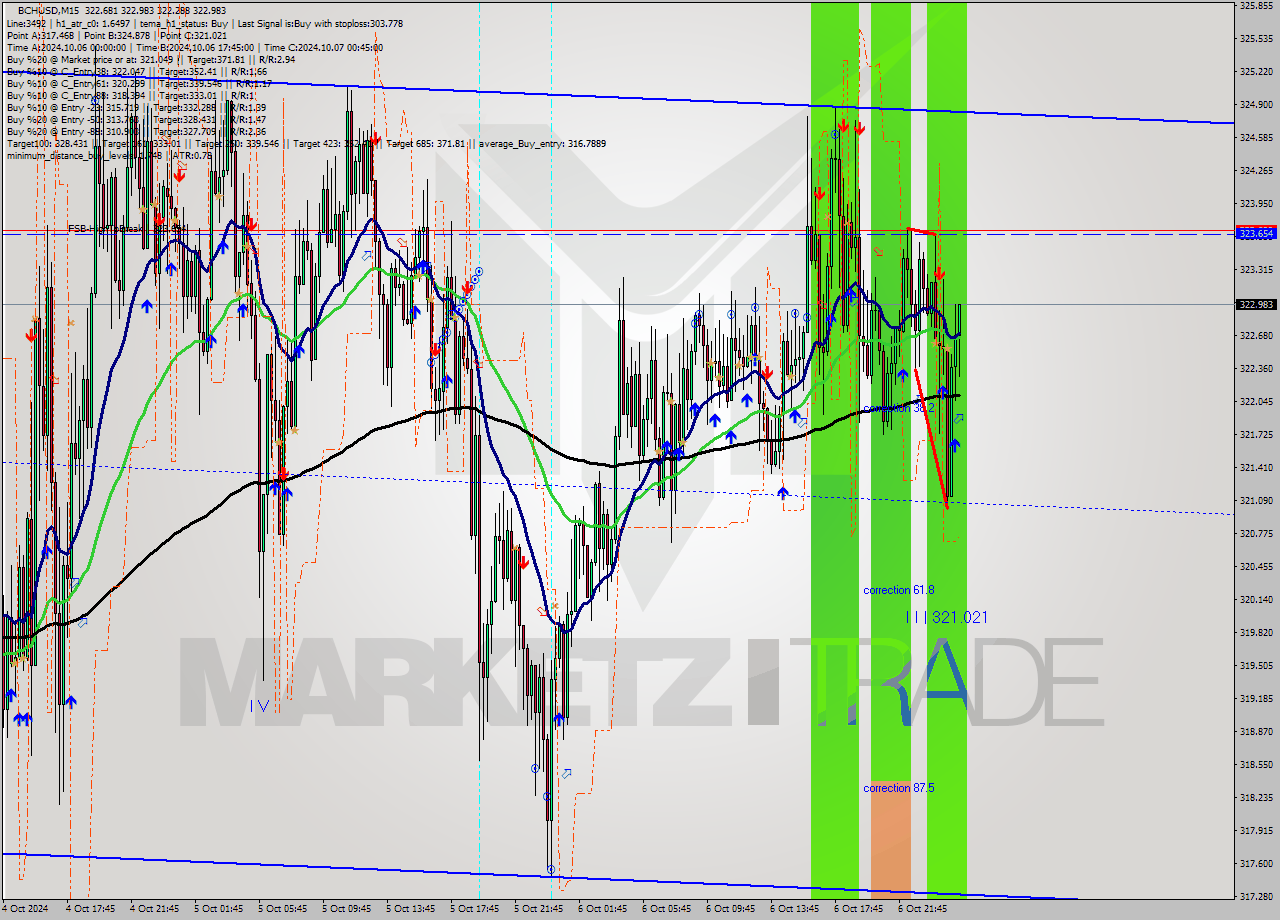
Task: Click the 325.865 price axis label
Action: point(1256,5)
